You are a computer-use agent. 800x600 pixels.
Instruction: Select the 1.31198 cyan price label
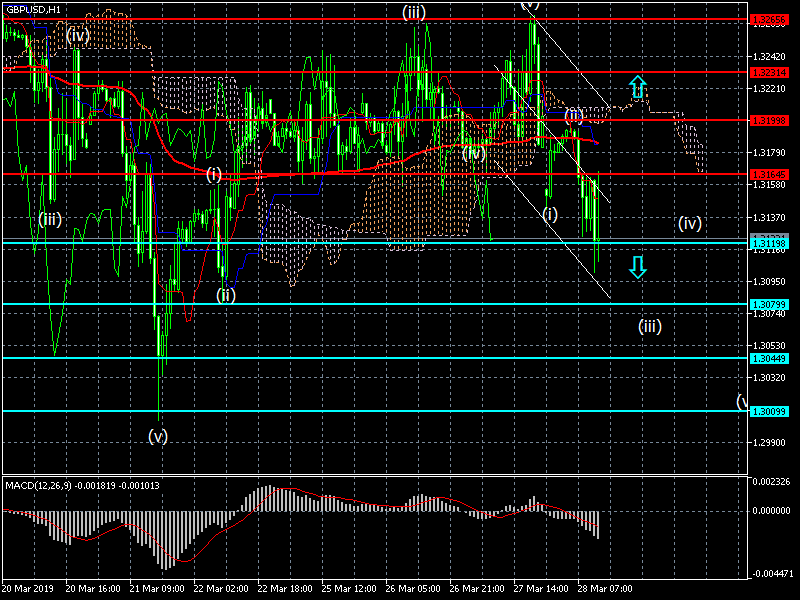(773, 243)
